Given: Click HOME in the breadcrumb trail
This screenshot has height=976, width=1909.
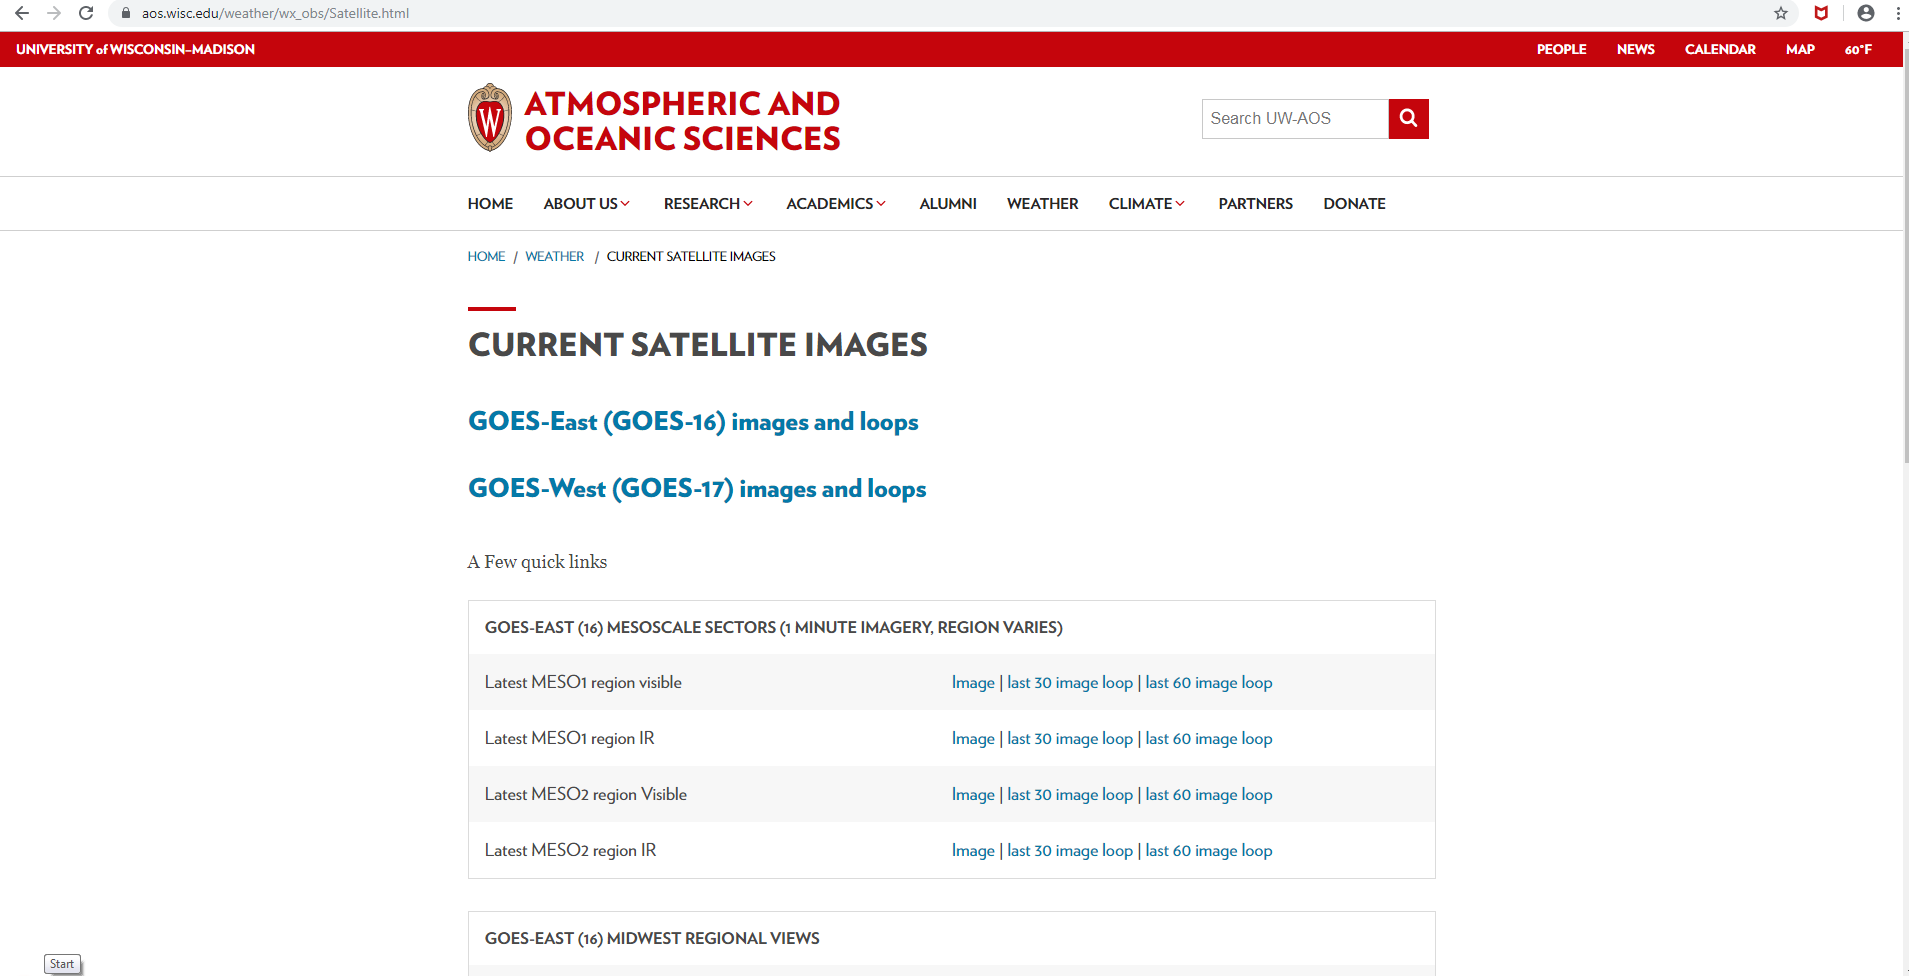Looking at the screenshot, I should click(x=486, y=256).
